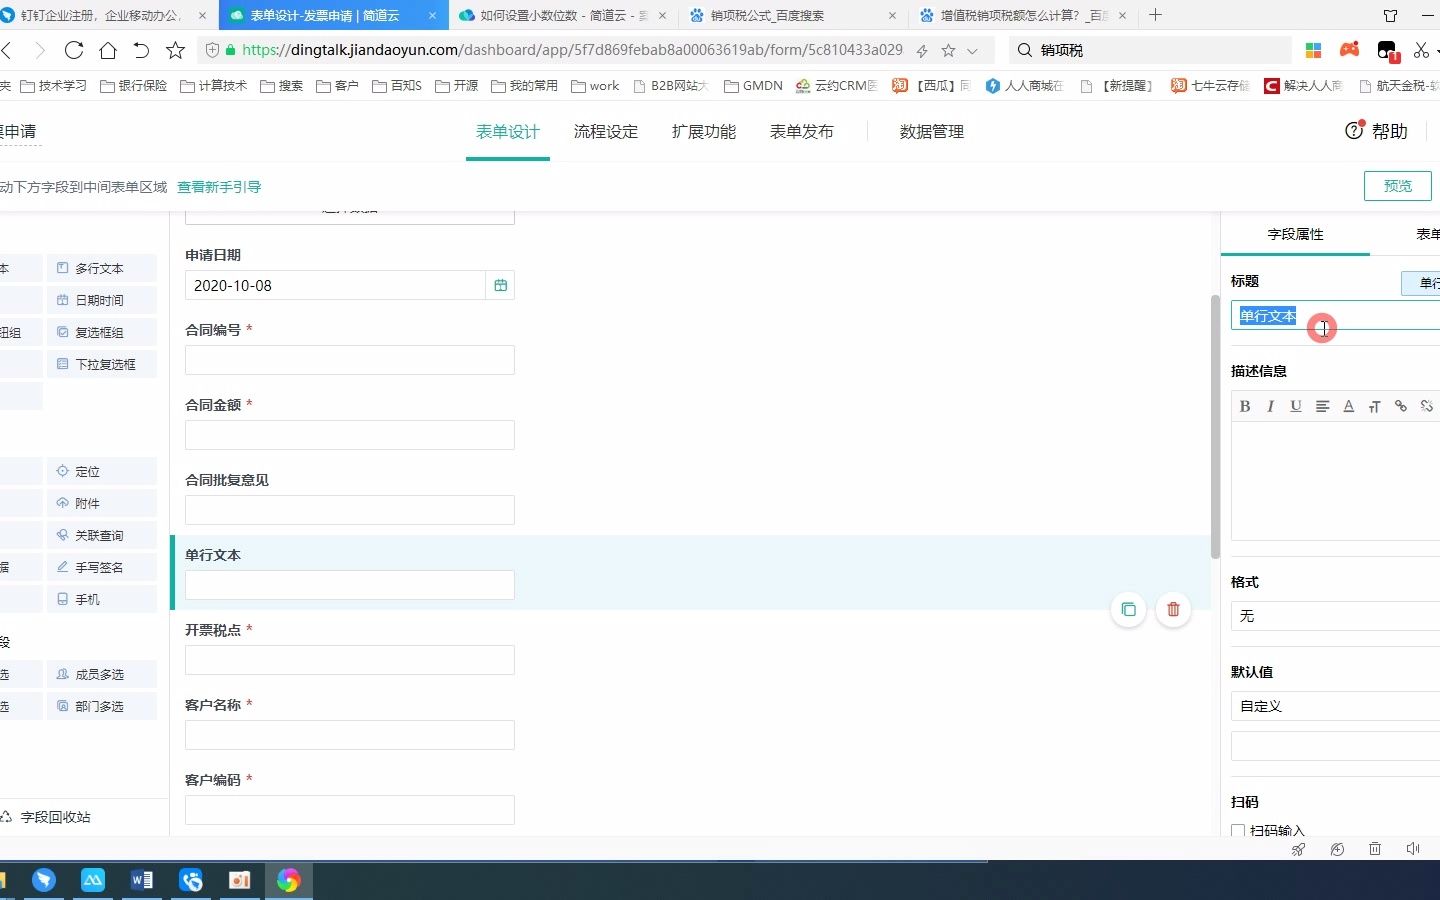1440x900 pixels.
Task: Click the 客户名称 input field
Action: (350, 735)
